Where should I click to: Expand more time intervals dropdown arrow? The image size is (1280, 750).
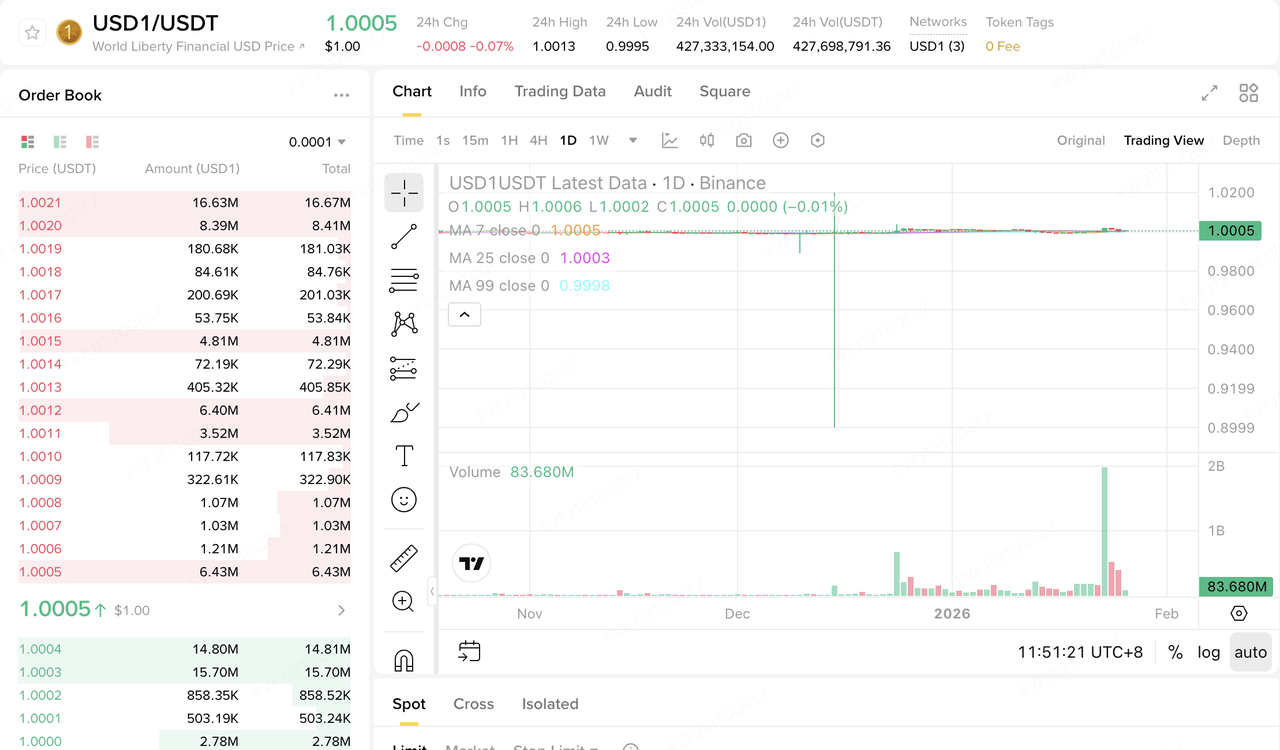point(633,141)
